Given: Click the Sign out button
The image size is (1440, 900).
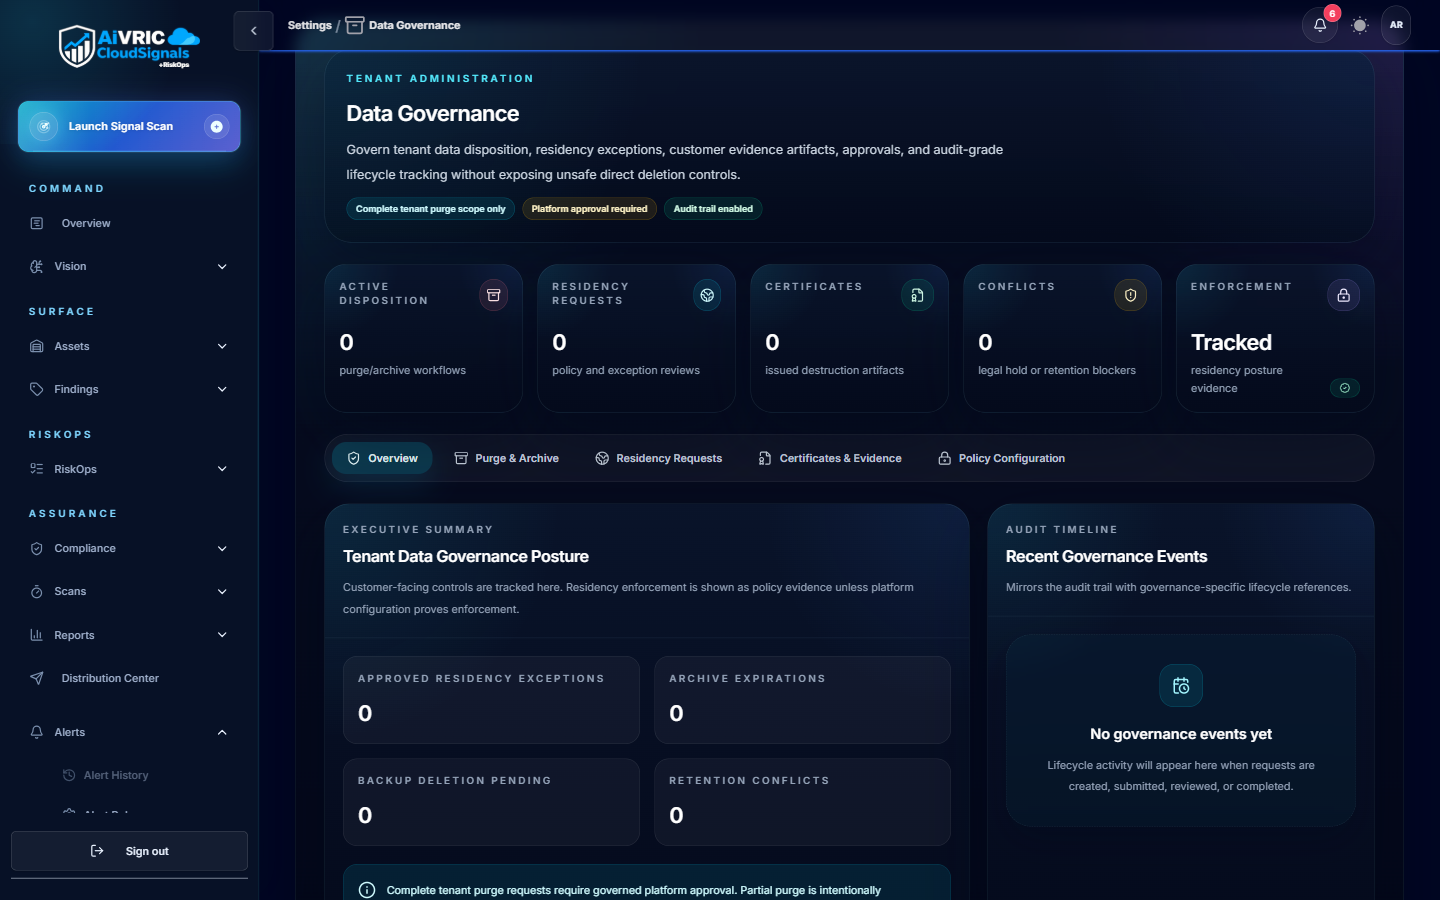Looking at the screenshot, I should 129,851.
